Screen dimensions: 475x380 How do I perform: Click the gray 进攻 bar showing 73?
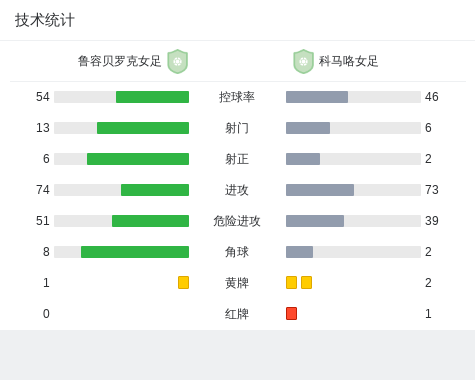point(320,190)
